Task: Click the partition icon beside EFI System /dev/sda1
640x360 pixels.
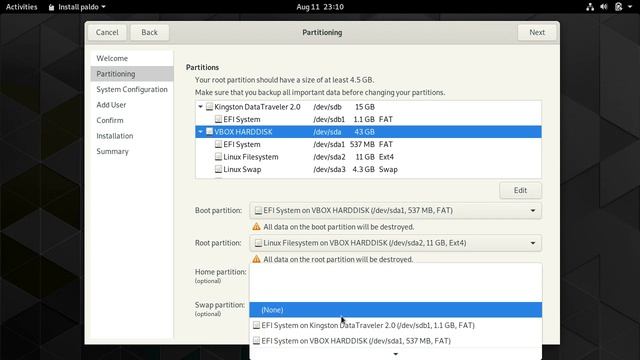Action: 218,144
